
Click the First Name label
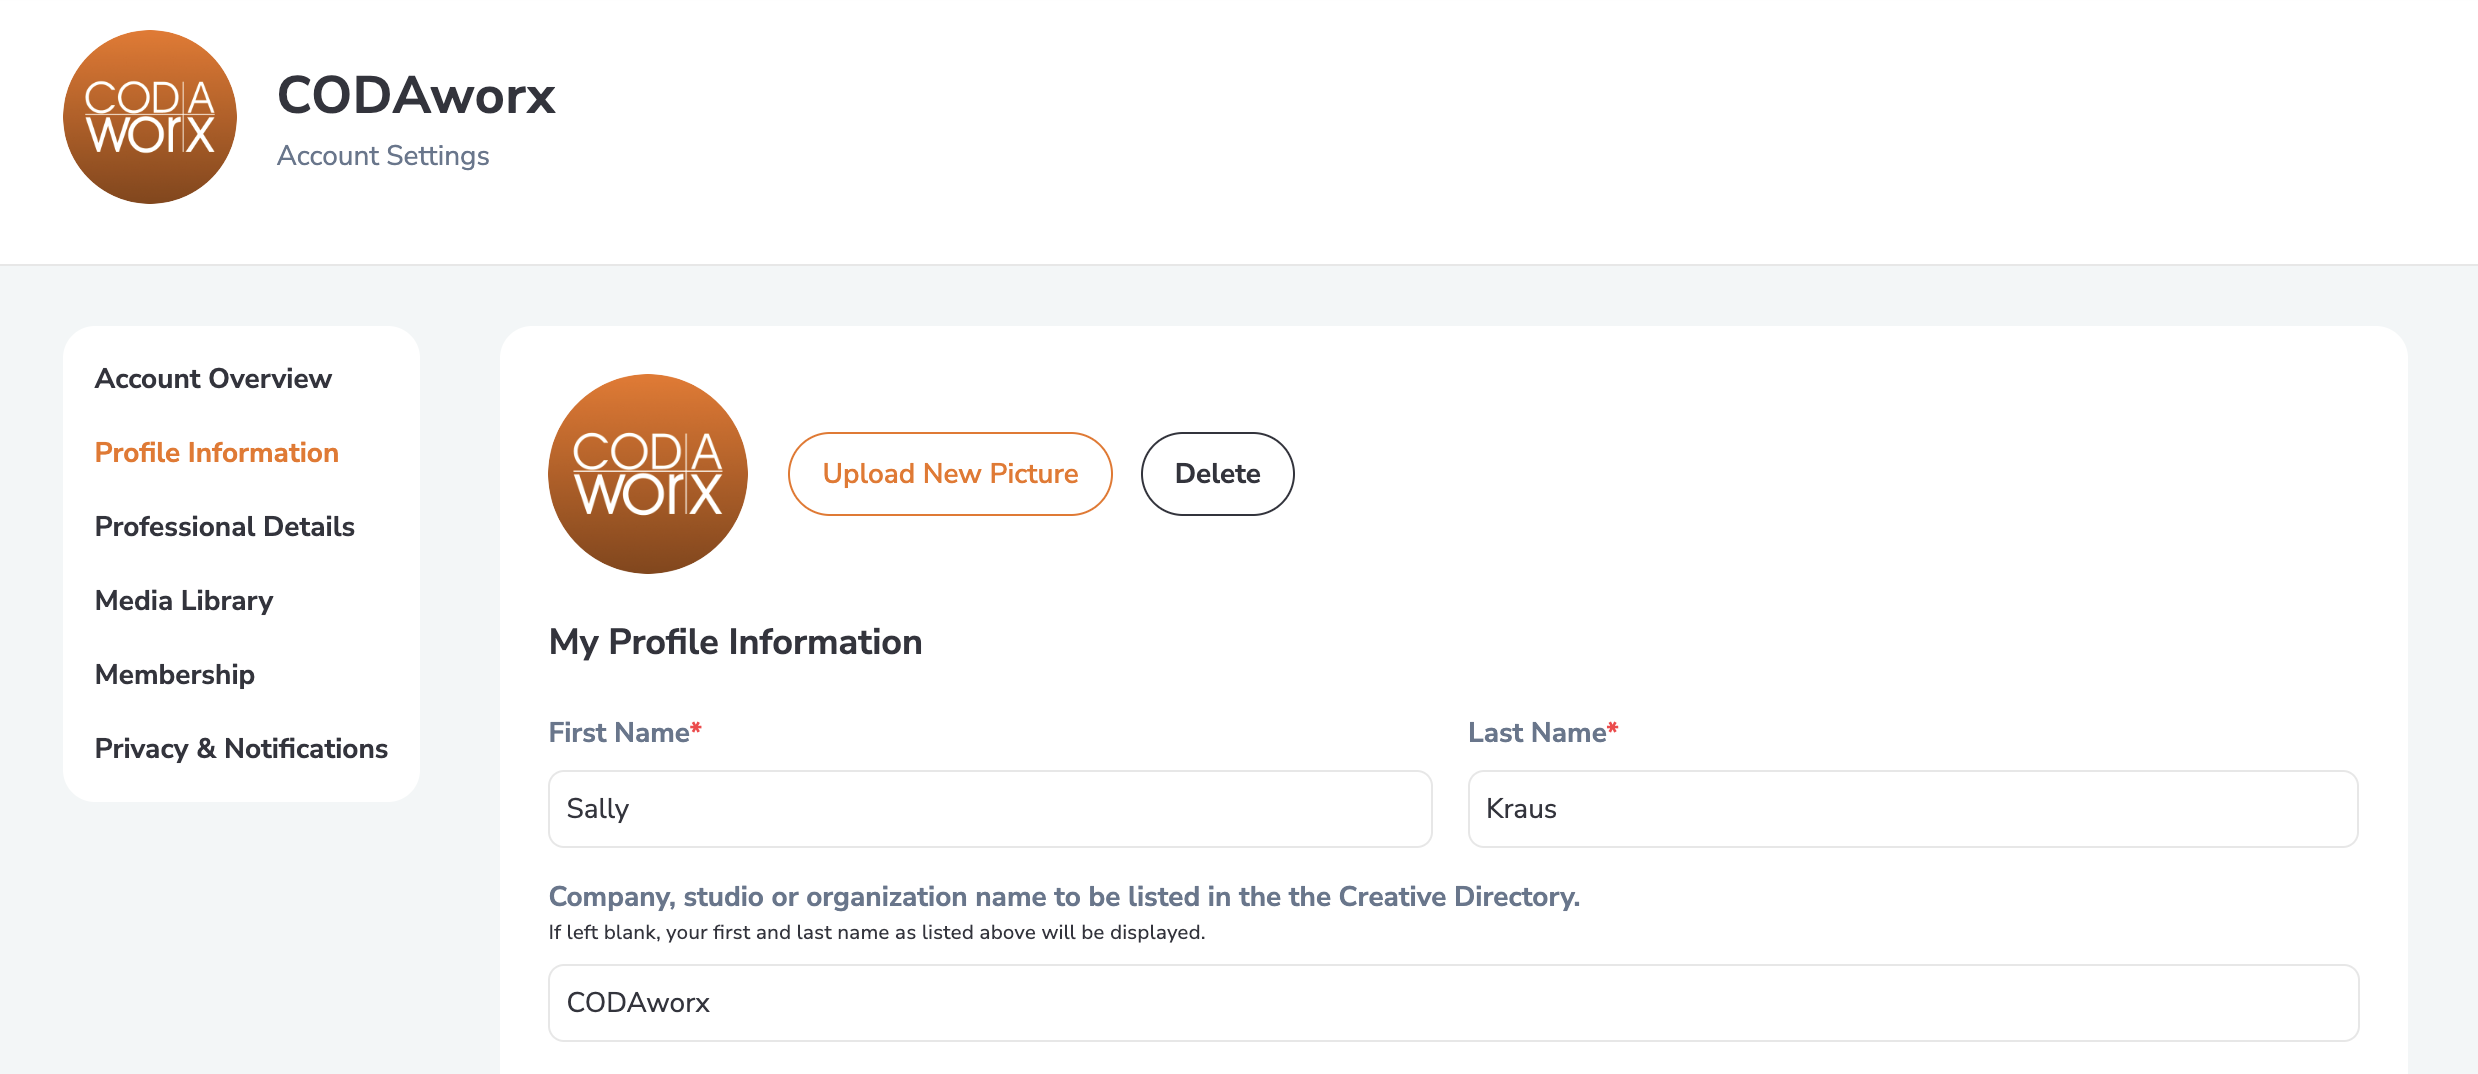[625, 733]
